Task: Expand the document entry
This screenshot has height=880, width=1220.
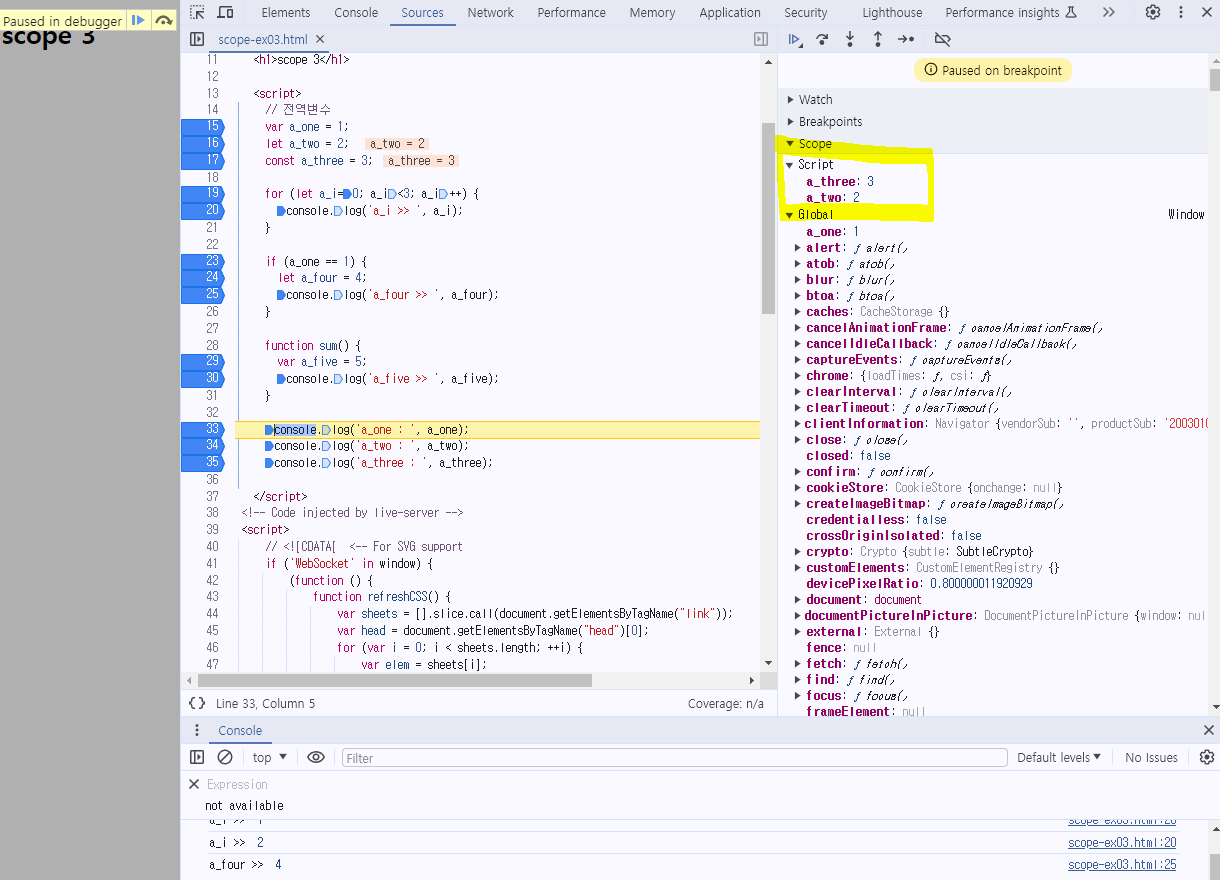Action: point(797,599)
